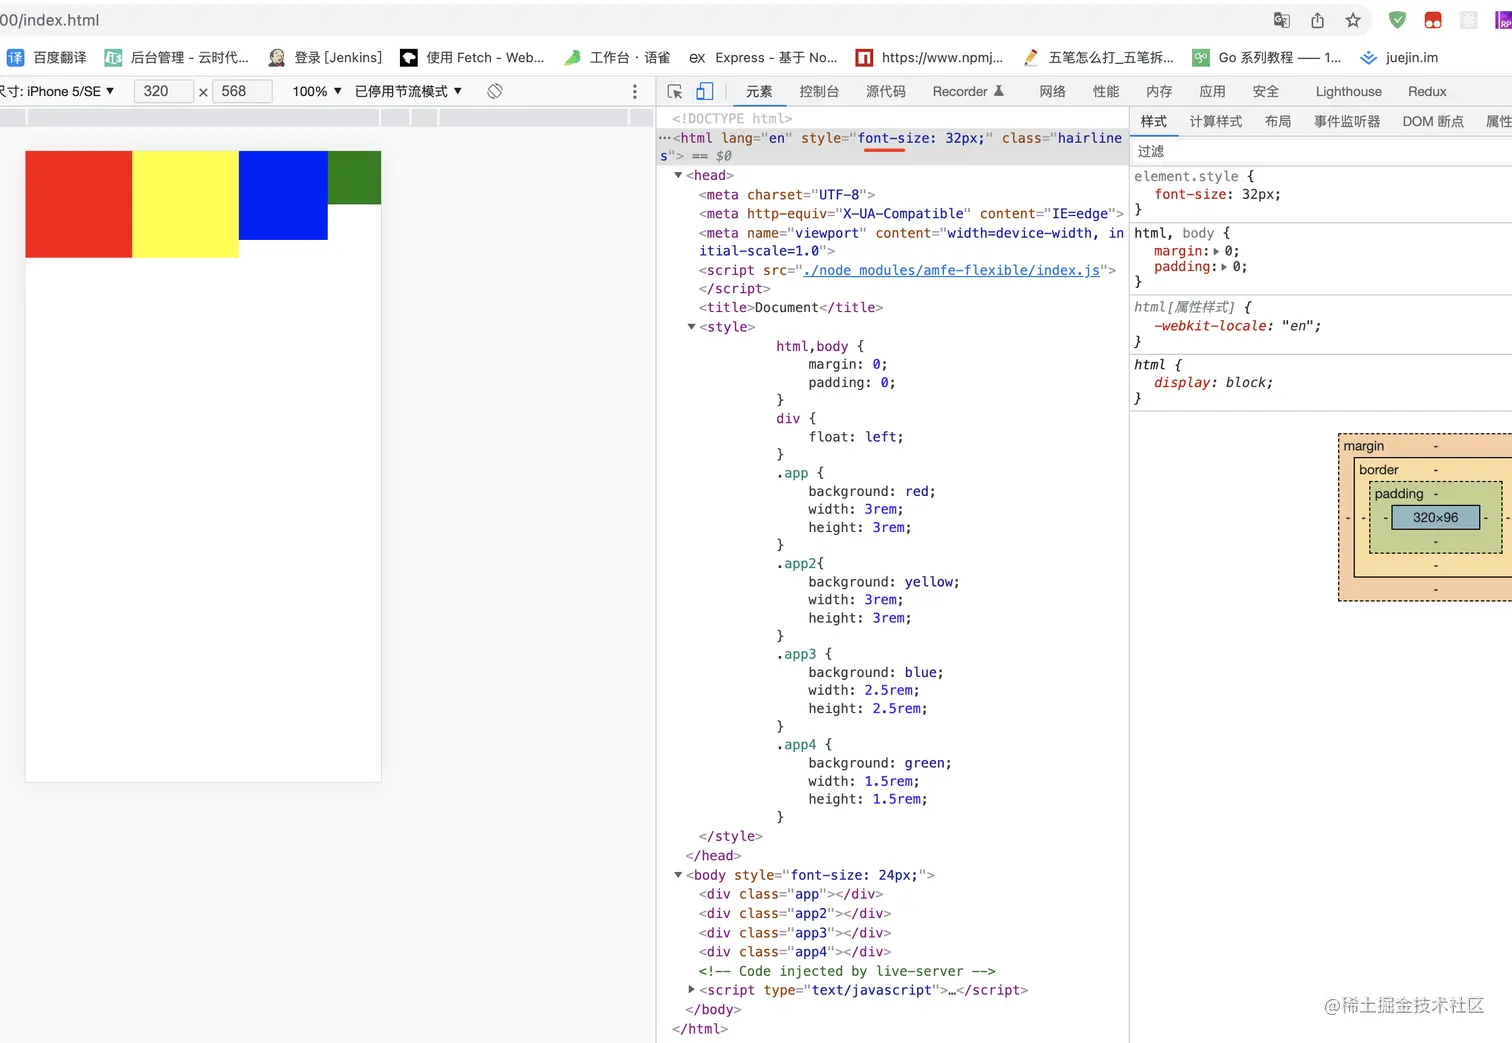Switch to the 网络 tab
1512x1043 pixels.
[x=1052, y=91]
